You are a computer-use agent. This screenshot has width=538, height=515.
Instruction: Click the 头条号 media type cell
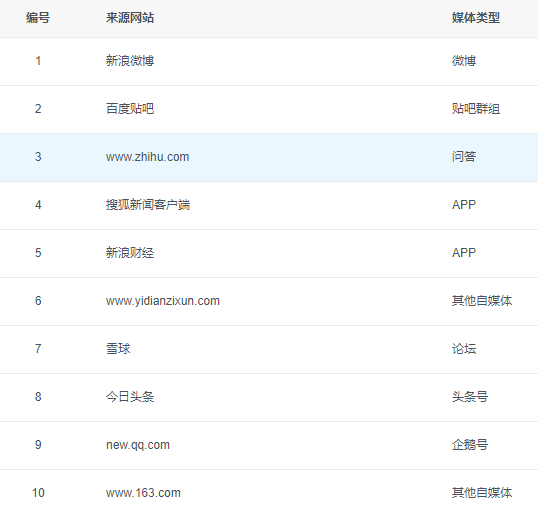coord(470,397)
